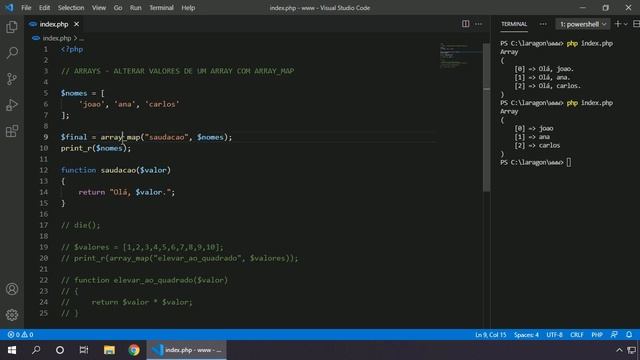
Task: Click function saudacao declaration on line 12
Action: coord(116,170)
